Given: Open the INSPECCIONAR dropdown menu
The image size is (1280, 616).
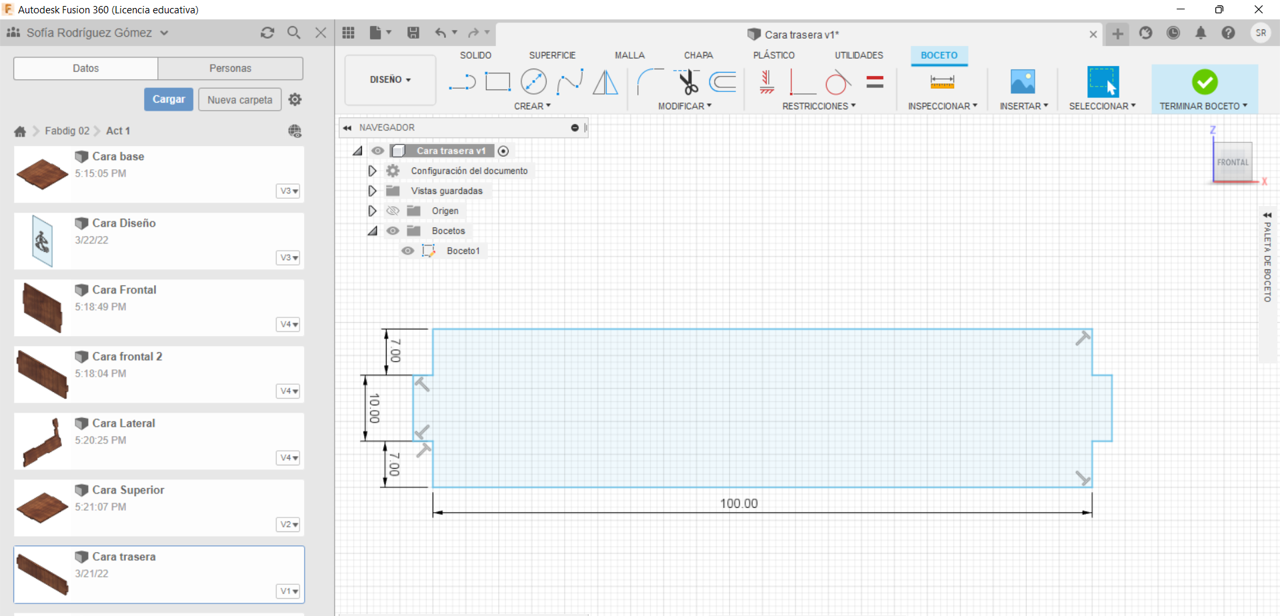Looking at the screenshot, I should click(943, 106).
